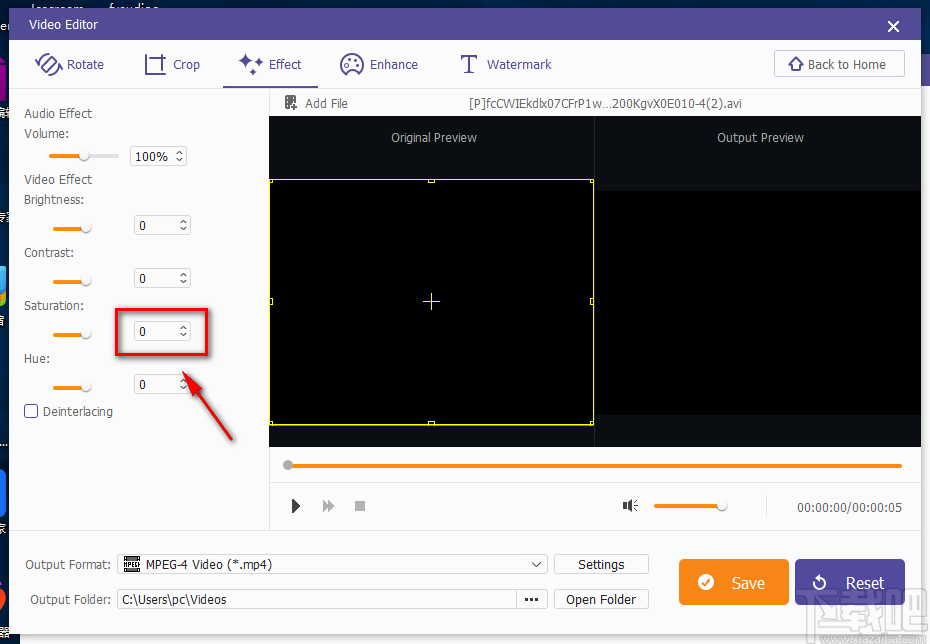Switch to the Crop tab
This screenshot has height=644, width=930.
point(172,64)
